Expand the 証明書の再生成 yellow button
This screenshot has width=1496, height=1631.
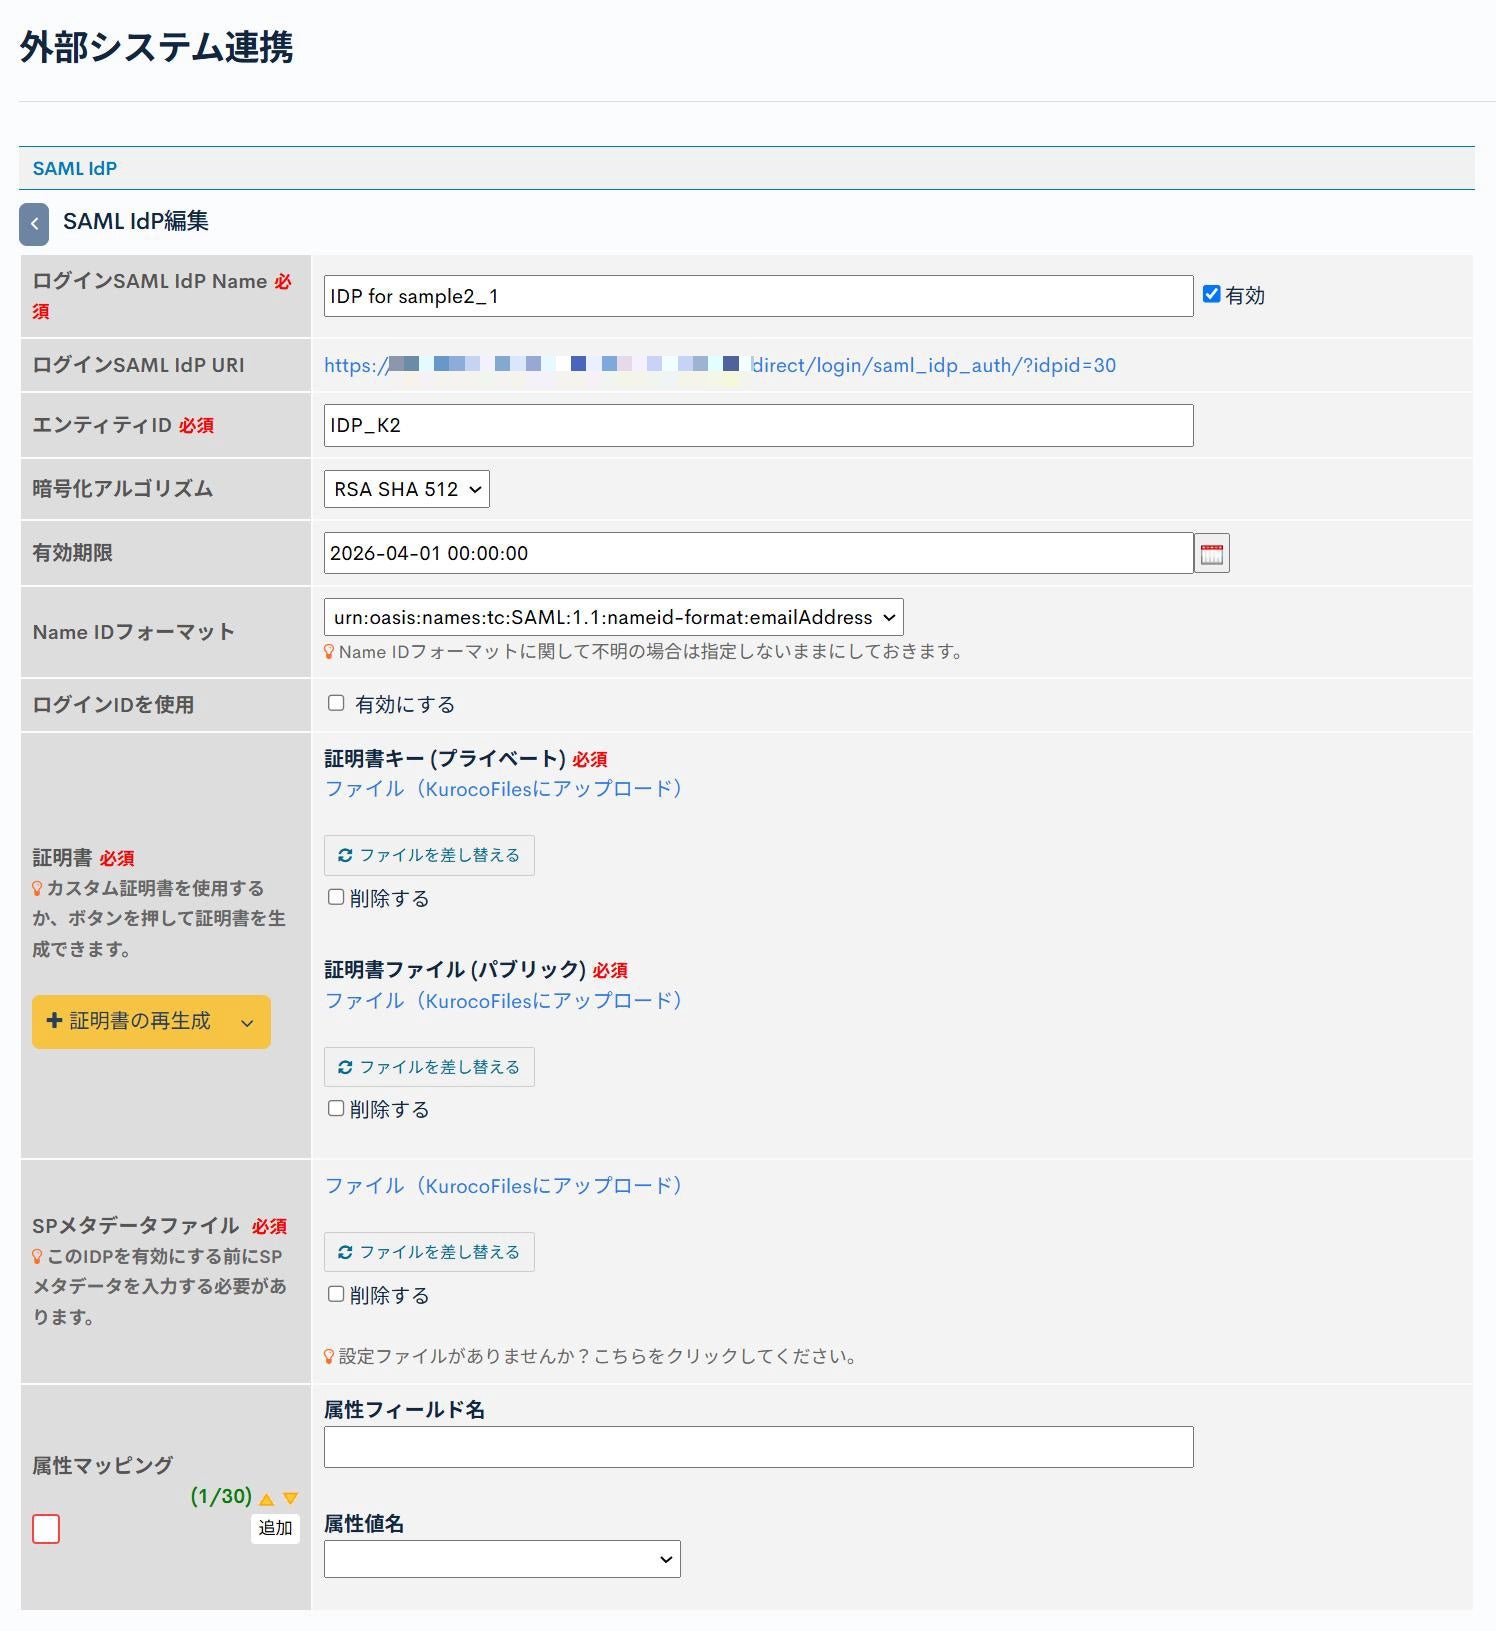click(151, 1022)
